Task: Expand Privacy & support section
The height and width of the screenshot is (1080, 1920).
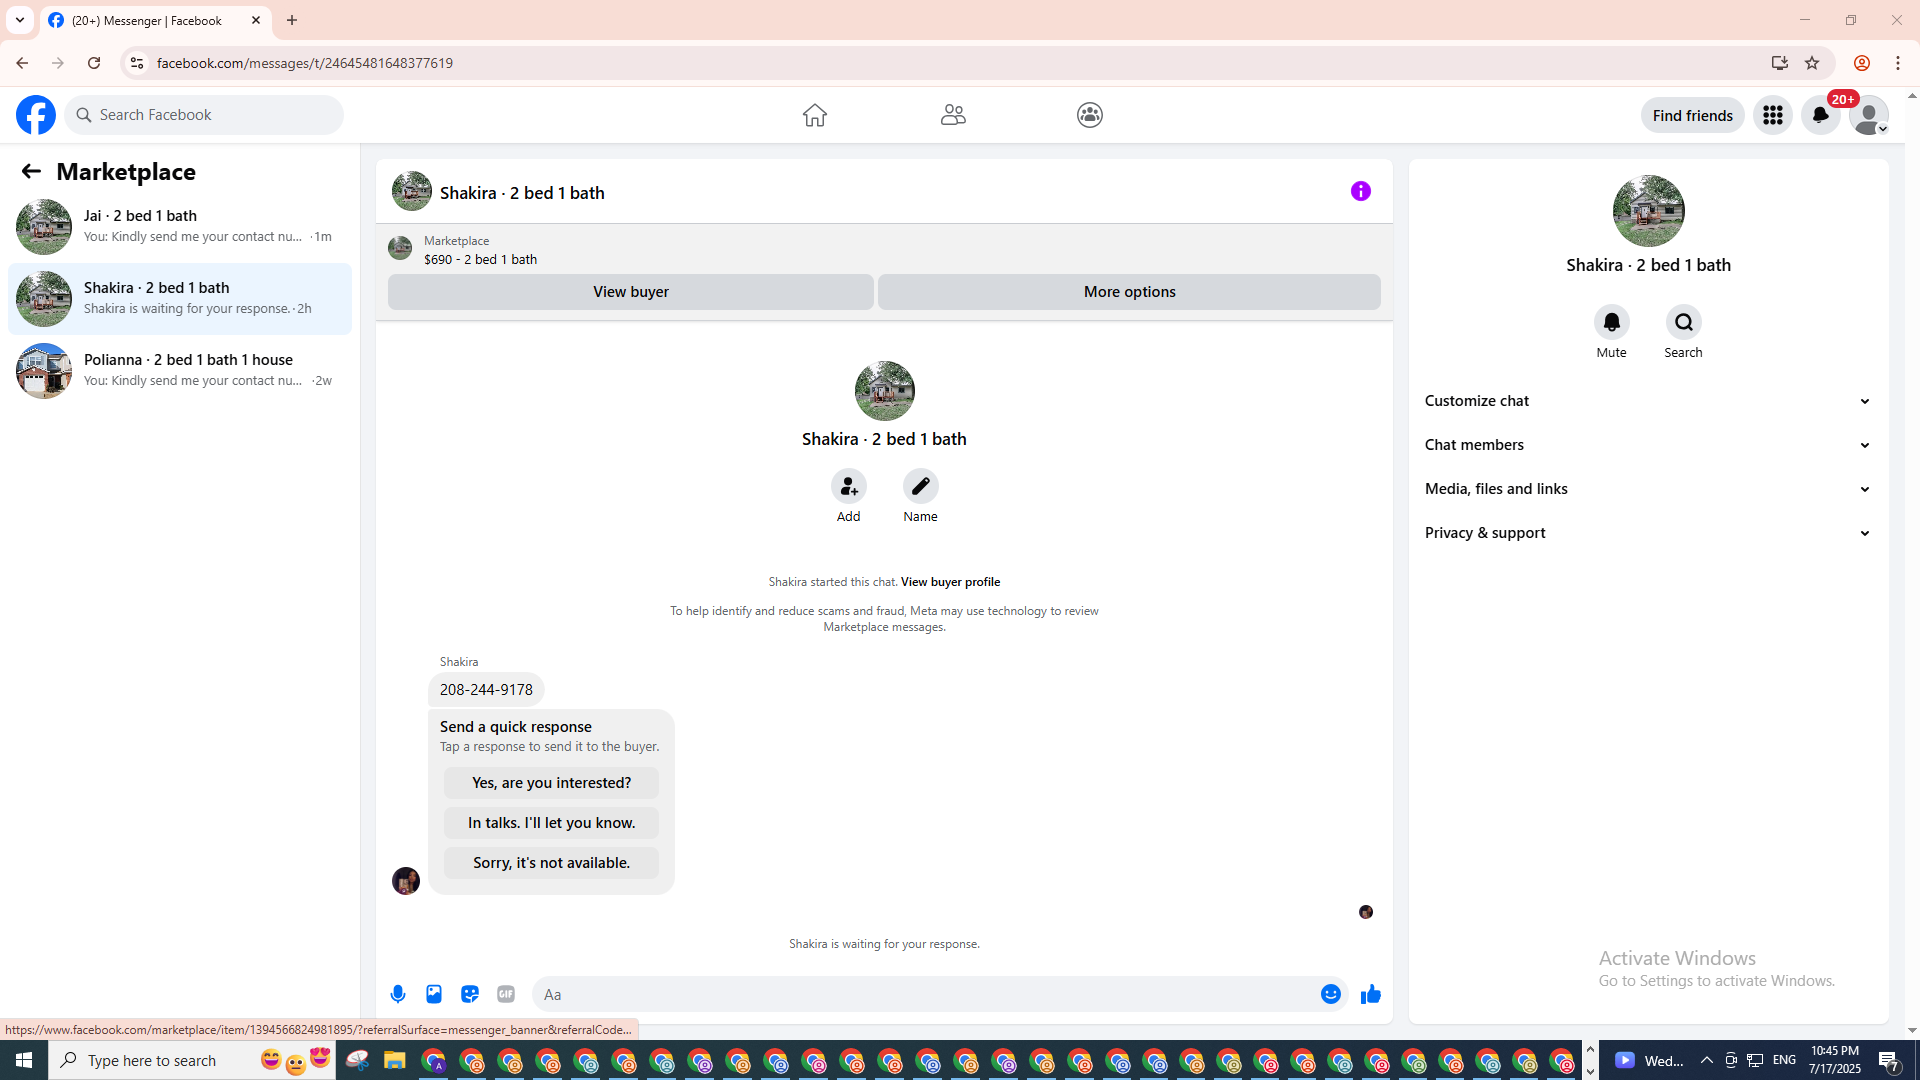Action: point(1648,533)
